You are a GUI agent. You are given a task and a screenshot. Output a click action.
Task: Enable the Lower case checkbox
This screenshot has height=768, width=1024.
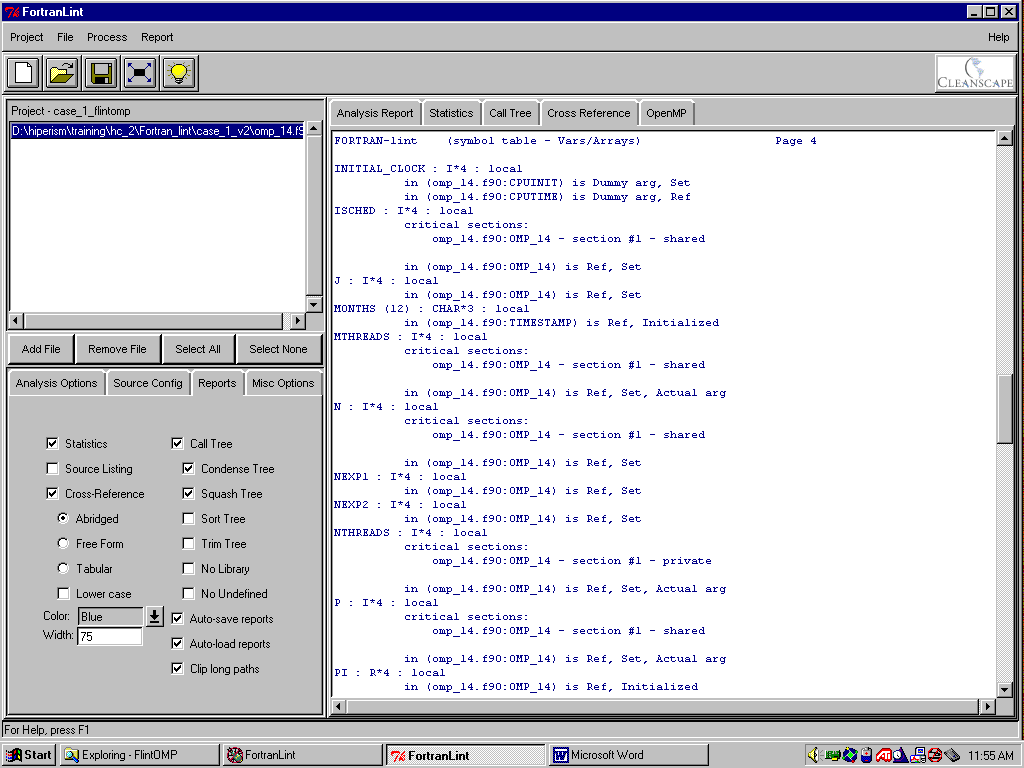63,594
